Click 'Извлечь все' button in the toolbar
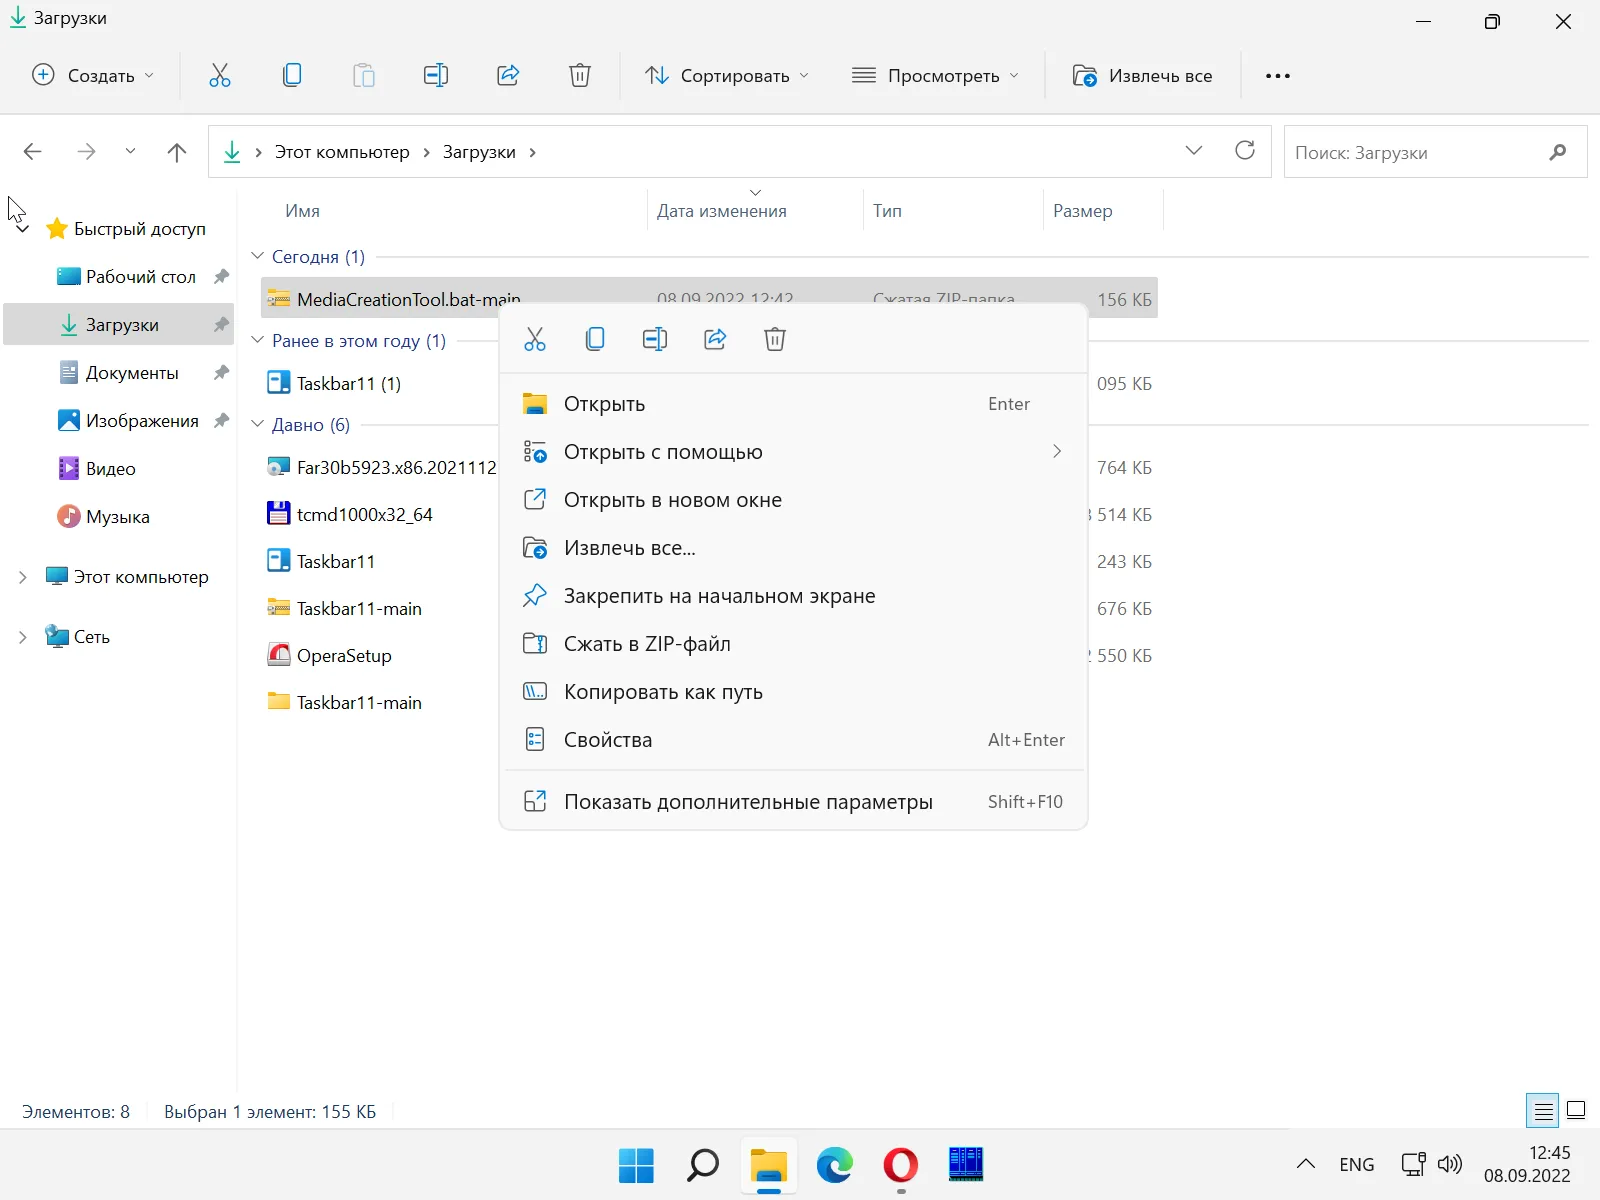 1143,76
